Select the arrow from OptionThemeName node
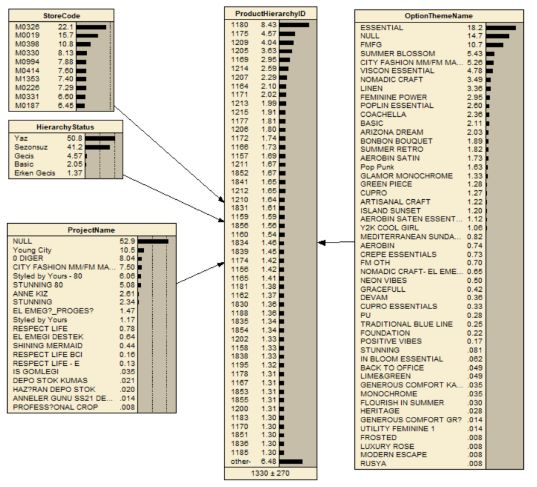 (336, 242)
